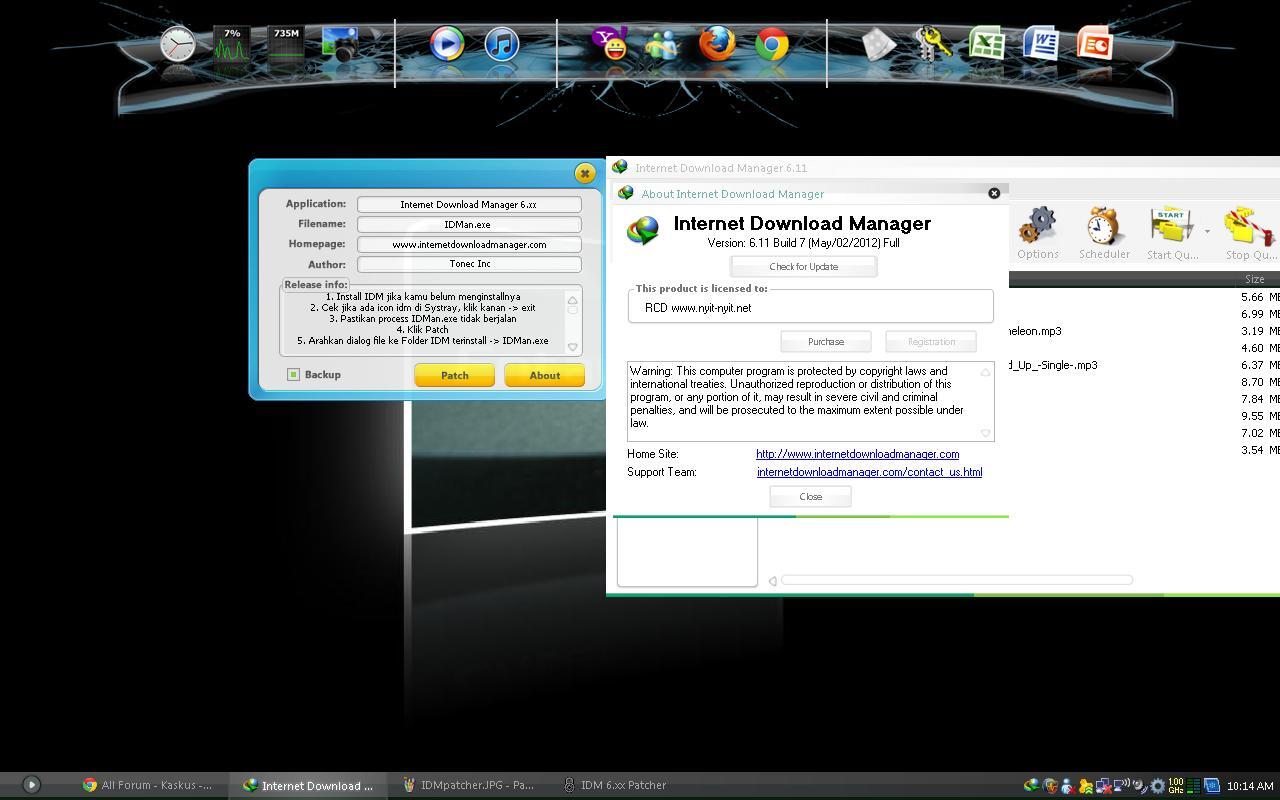Viewport: 1280px width, 800px height.
Task: Open the internetdownloadmanager.com home site link
Action: [858, 454]
